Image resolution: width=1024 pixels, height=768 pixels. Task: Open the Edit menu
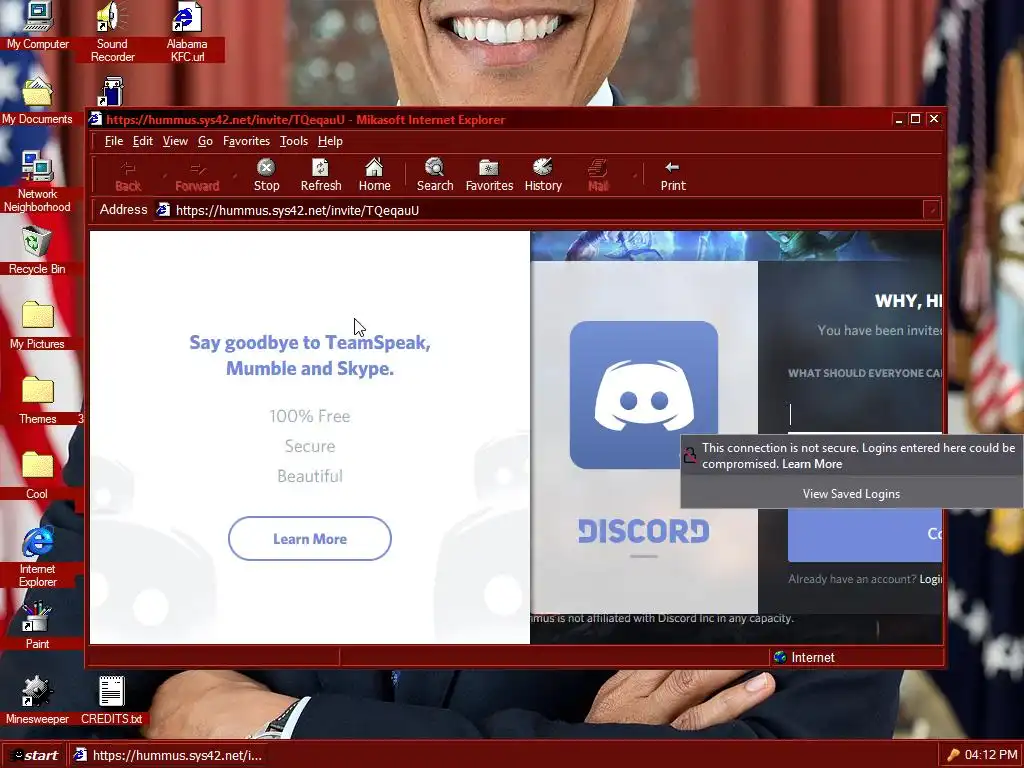[142, 141]
